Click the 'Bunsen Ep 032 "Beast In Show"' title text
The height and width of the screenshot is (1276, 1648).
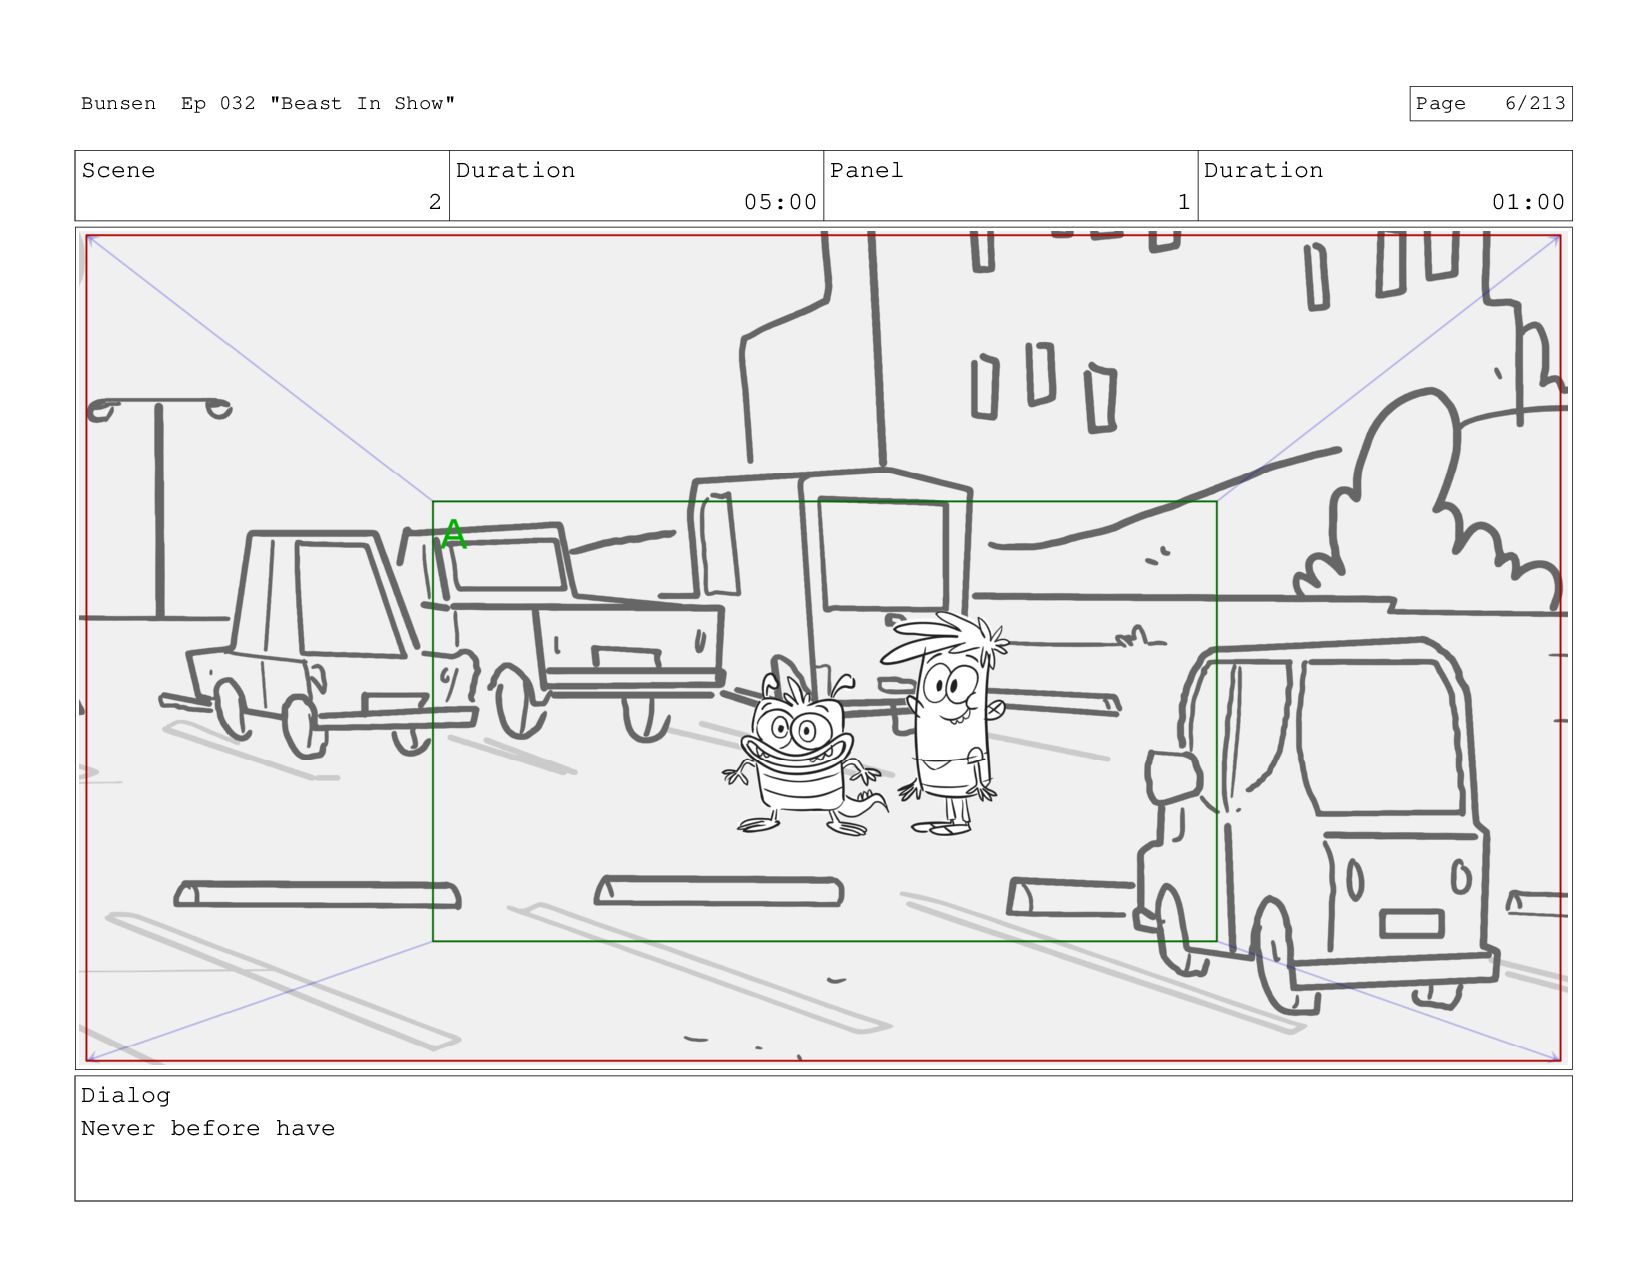point(268,103)
